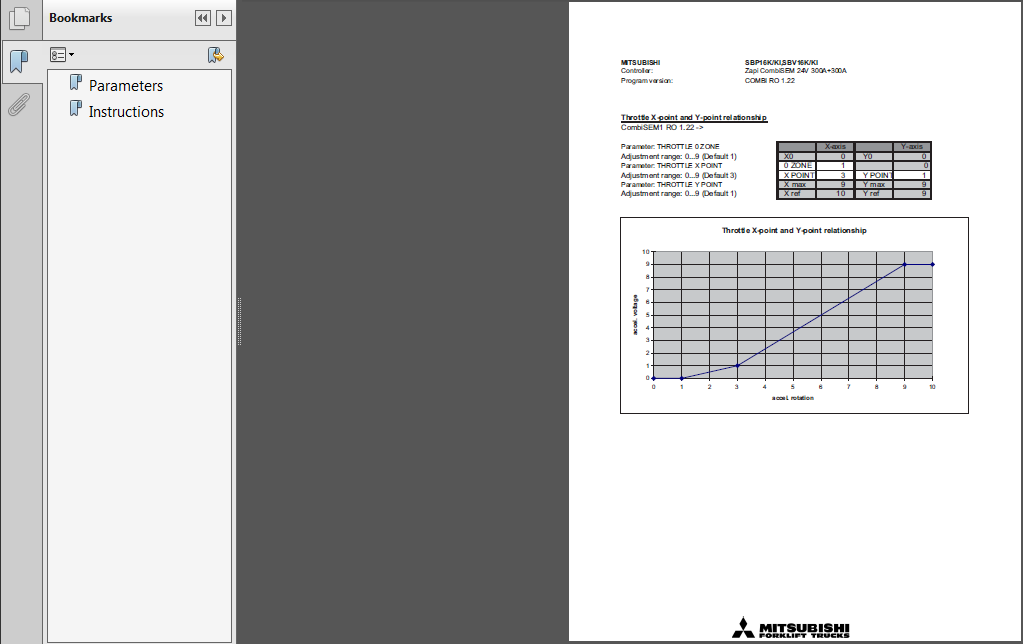Click the new bookmark icon
Viewport: 1023px width, 644px height.
tap(216, 55)
